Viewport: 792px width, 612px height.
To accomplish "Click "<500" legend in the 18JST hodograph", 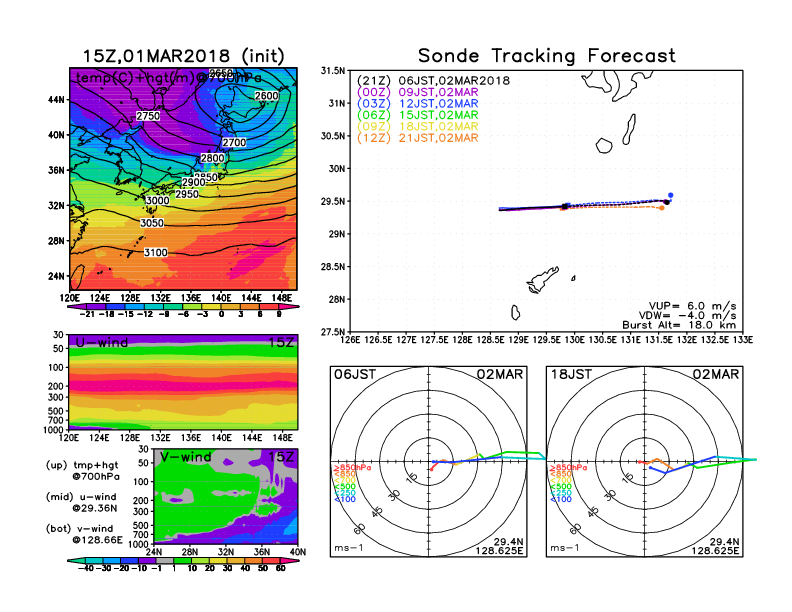I will 561,486.
